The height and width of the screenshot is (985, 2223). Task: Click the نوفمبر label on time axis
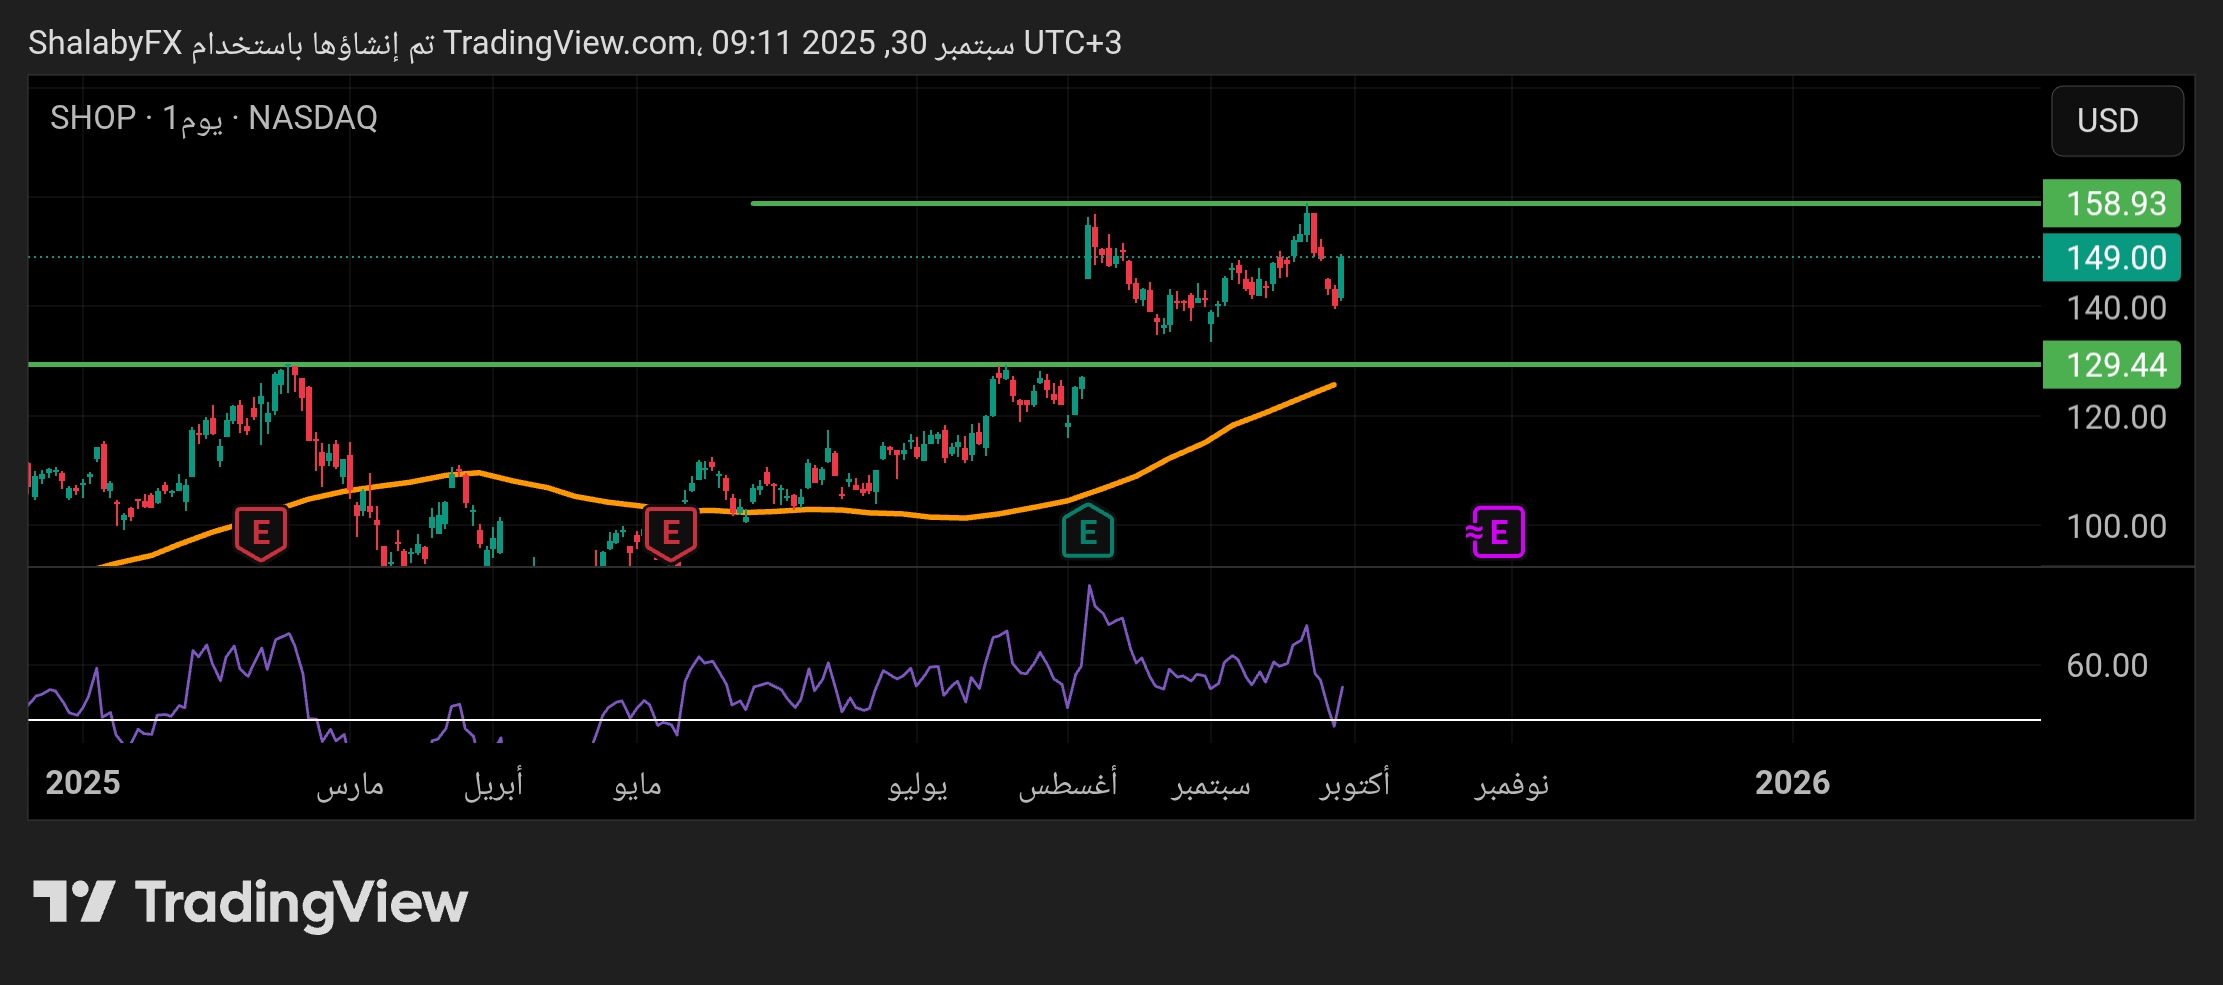click(1511, 785)
